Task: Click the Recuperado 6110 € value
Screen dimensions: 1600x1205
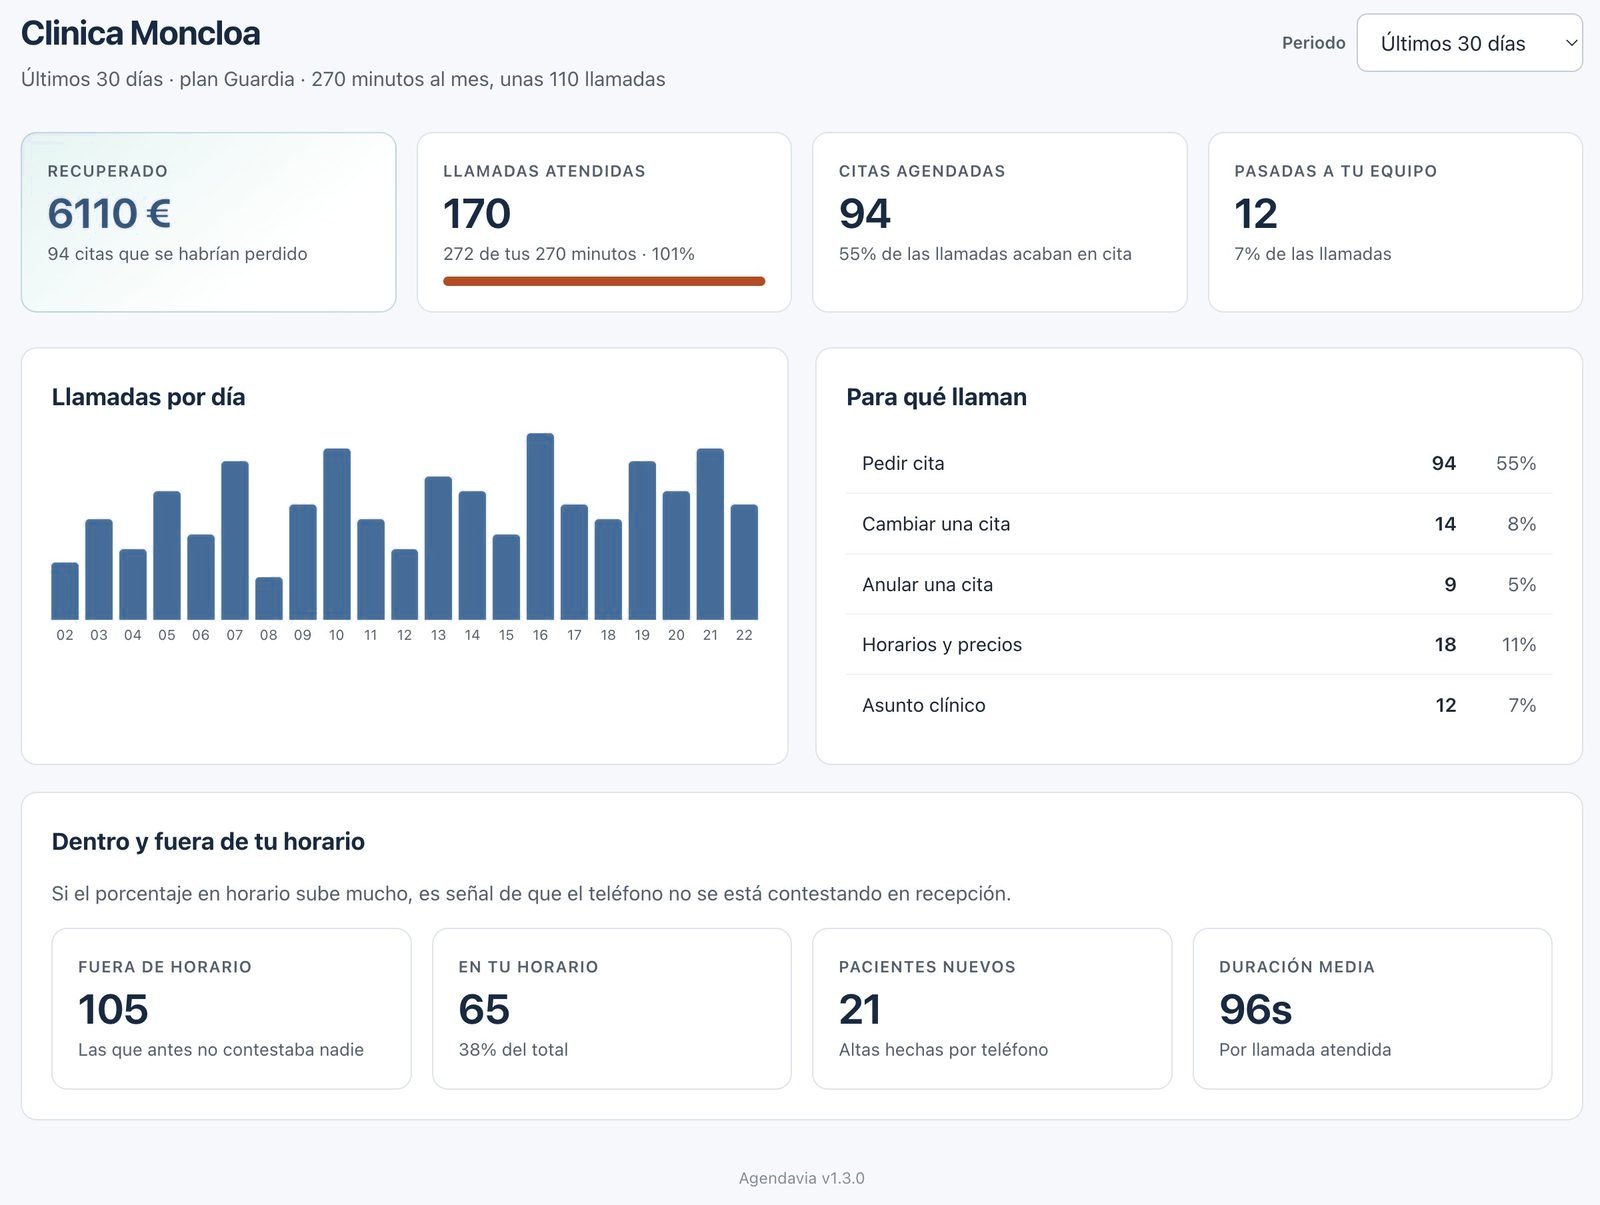Action: click(109, 213)
